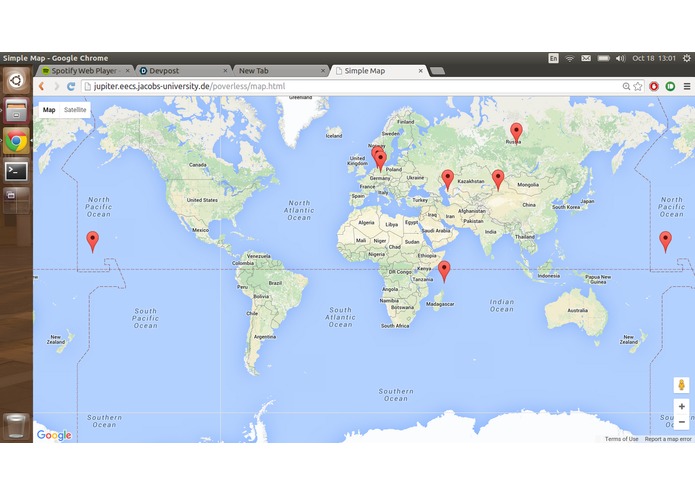Switch to the Spotify Web Player tab
The width and height of the screenshot is (695, 494).
point(84,71)
